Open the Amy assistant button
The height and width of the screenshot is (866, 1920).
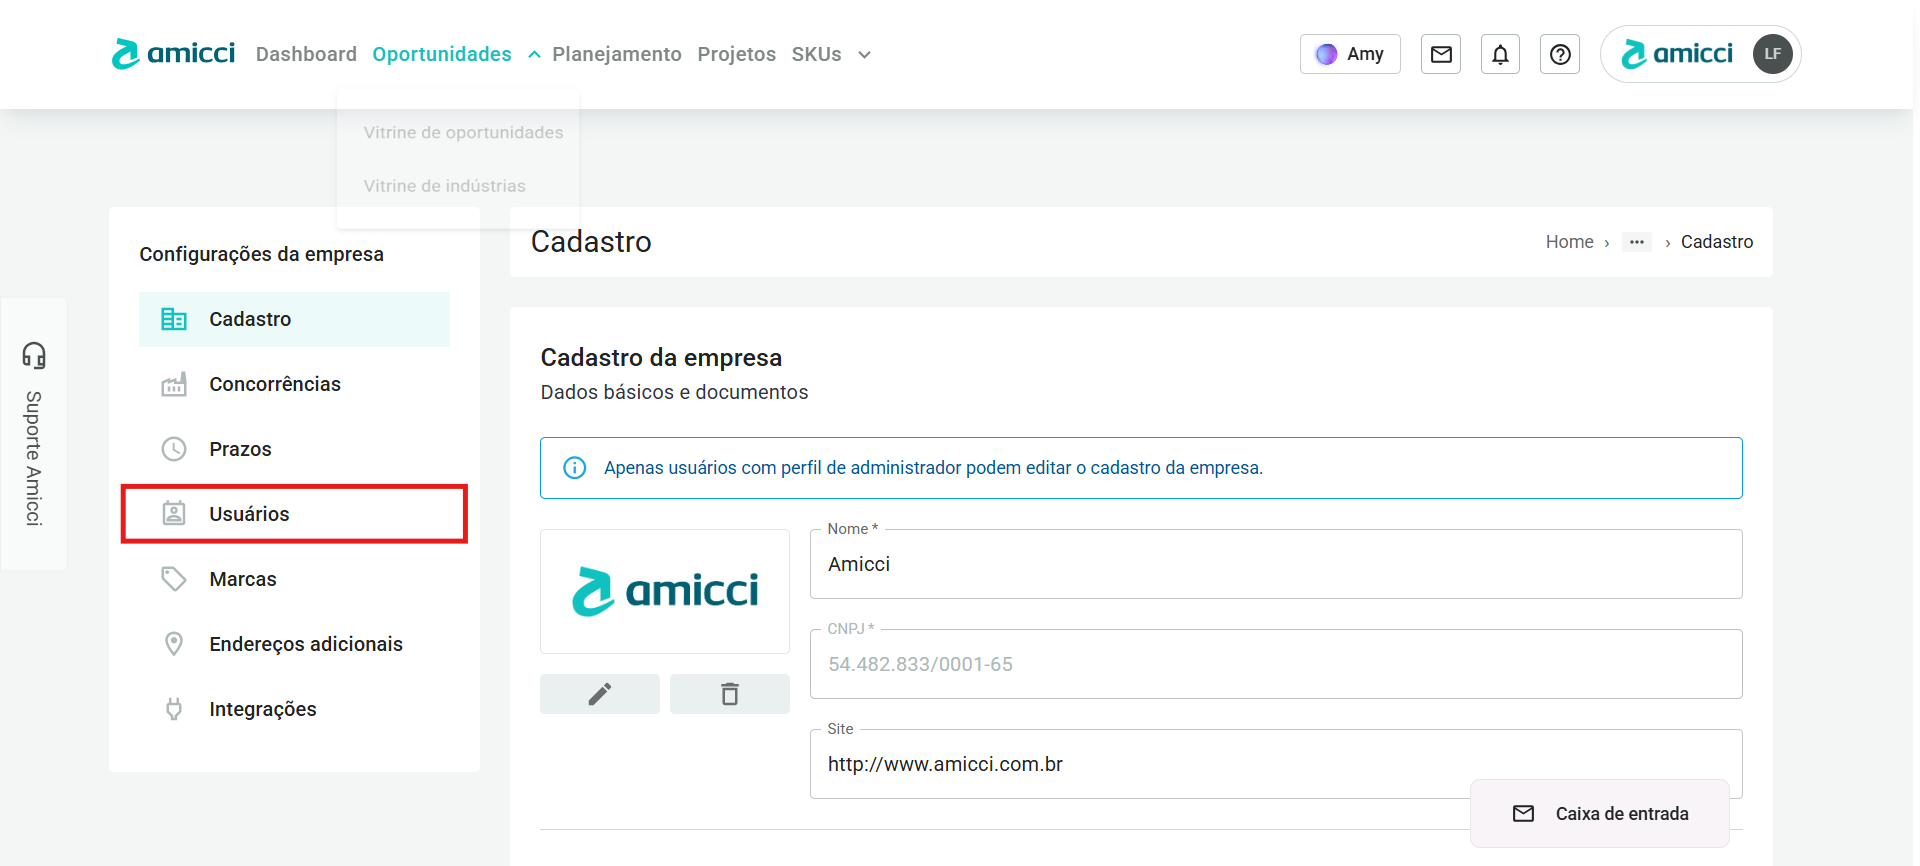[1349, 54]
